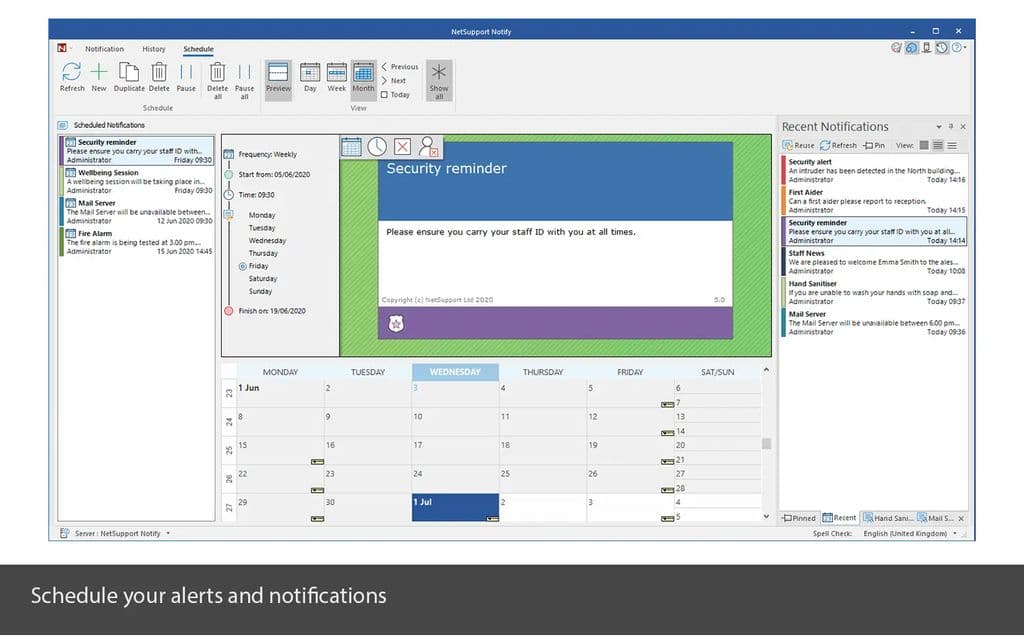The height and width of the screenshot is (640, 1024).
Task: Open the NetSupport N application menu
Action: [62, 48]
